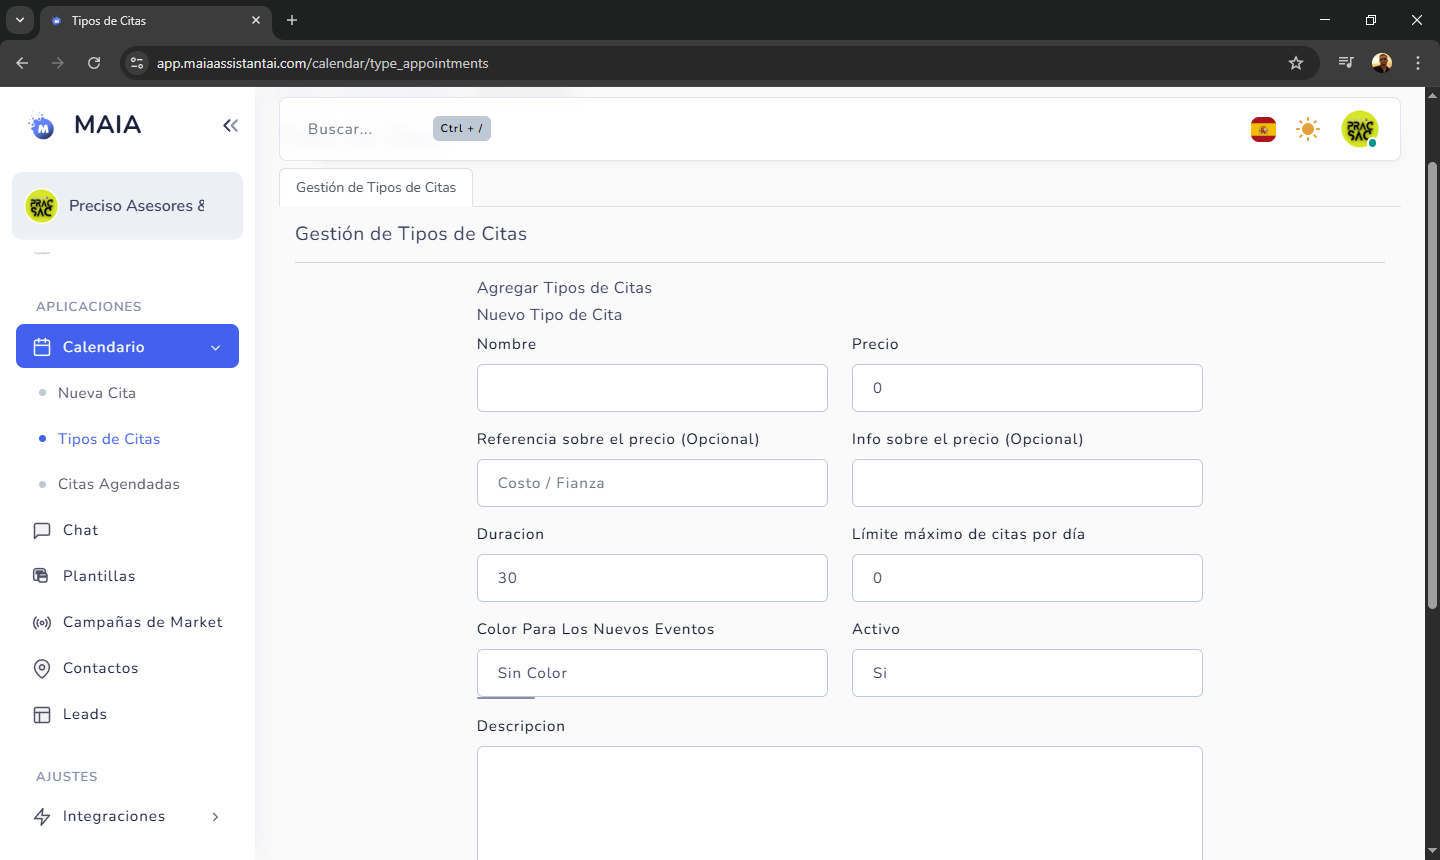Open the Activo dropdown
Viewport: 1440px width, 860px height.
point(1026,673)
